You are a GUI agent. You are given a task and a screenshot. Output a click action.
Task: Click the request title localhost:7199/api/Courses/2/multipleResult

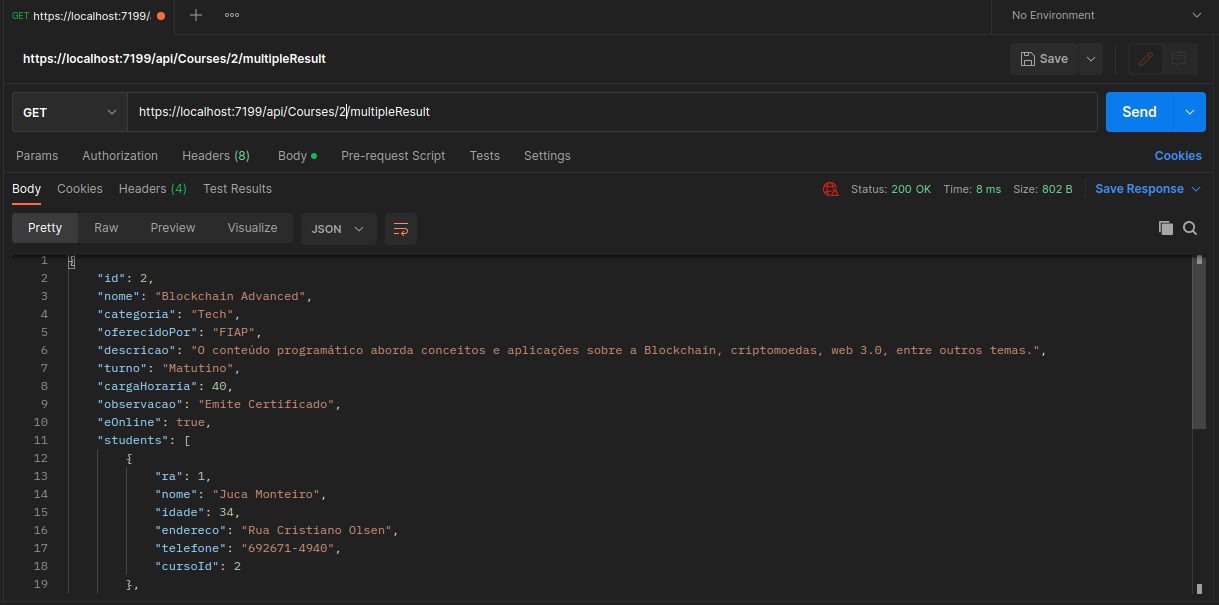pos(174,59)
